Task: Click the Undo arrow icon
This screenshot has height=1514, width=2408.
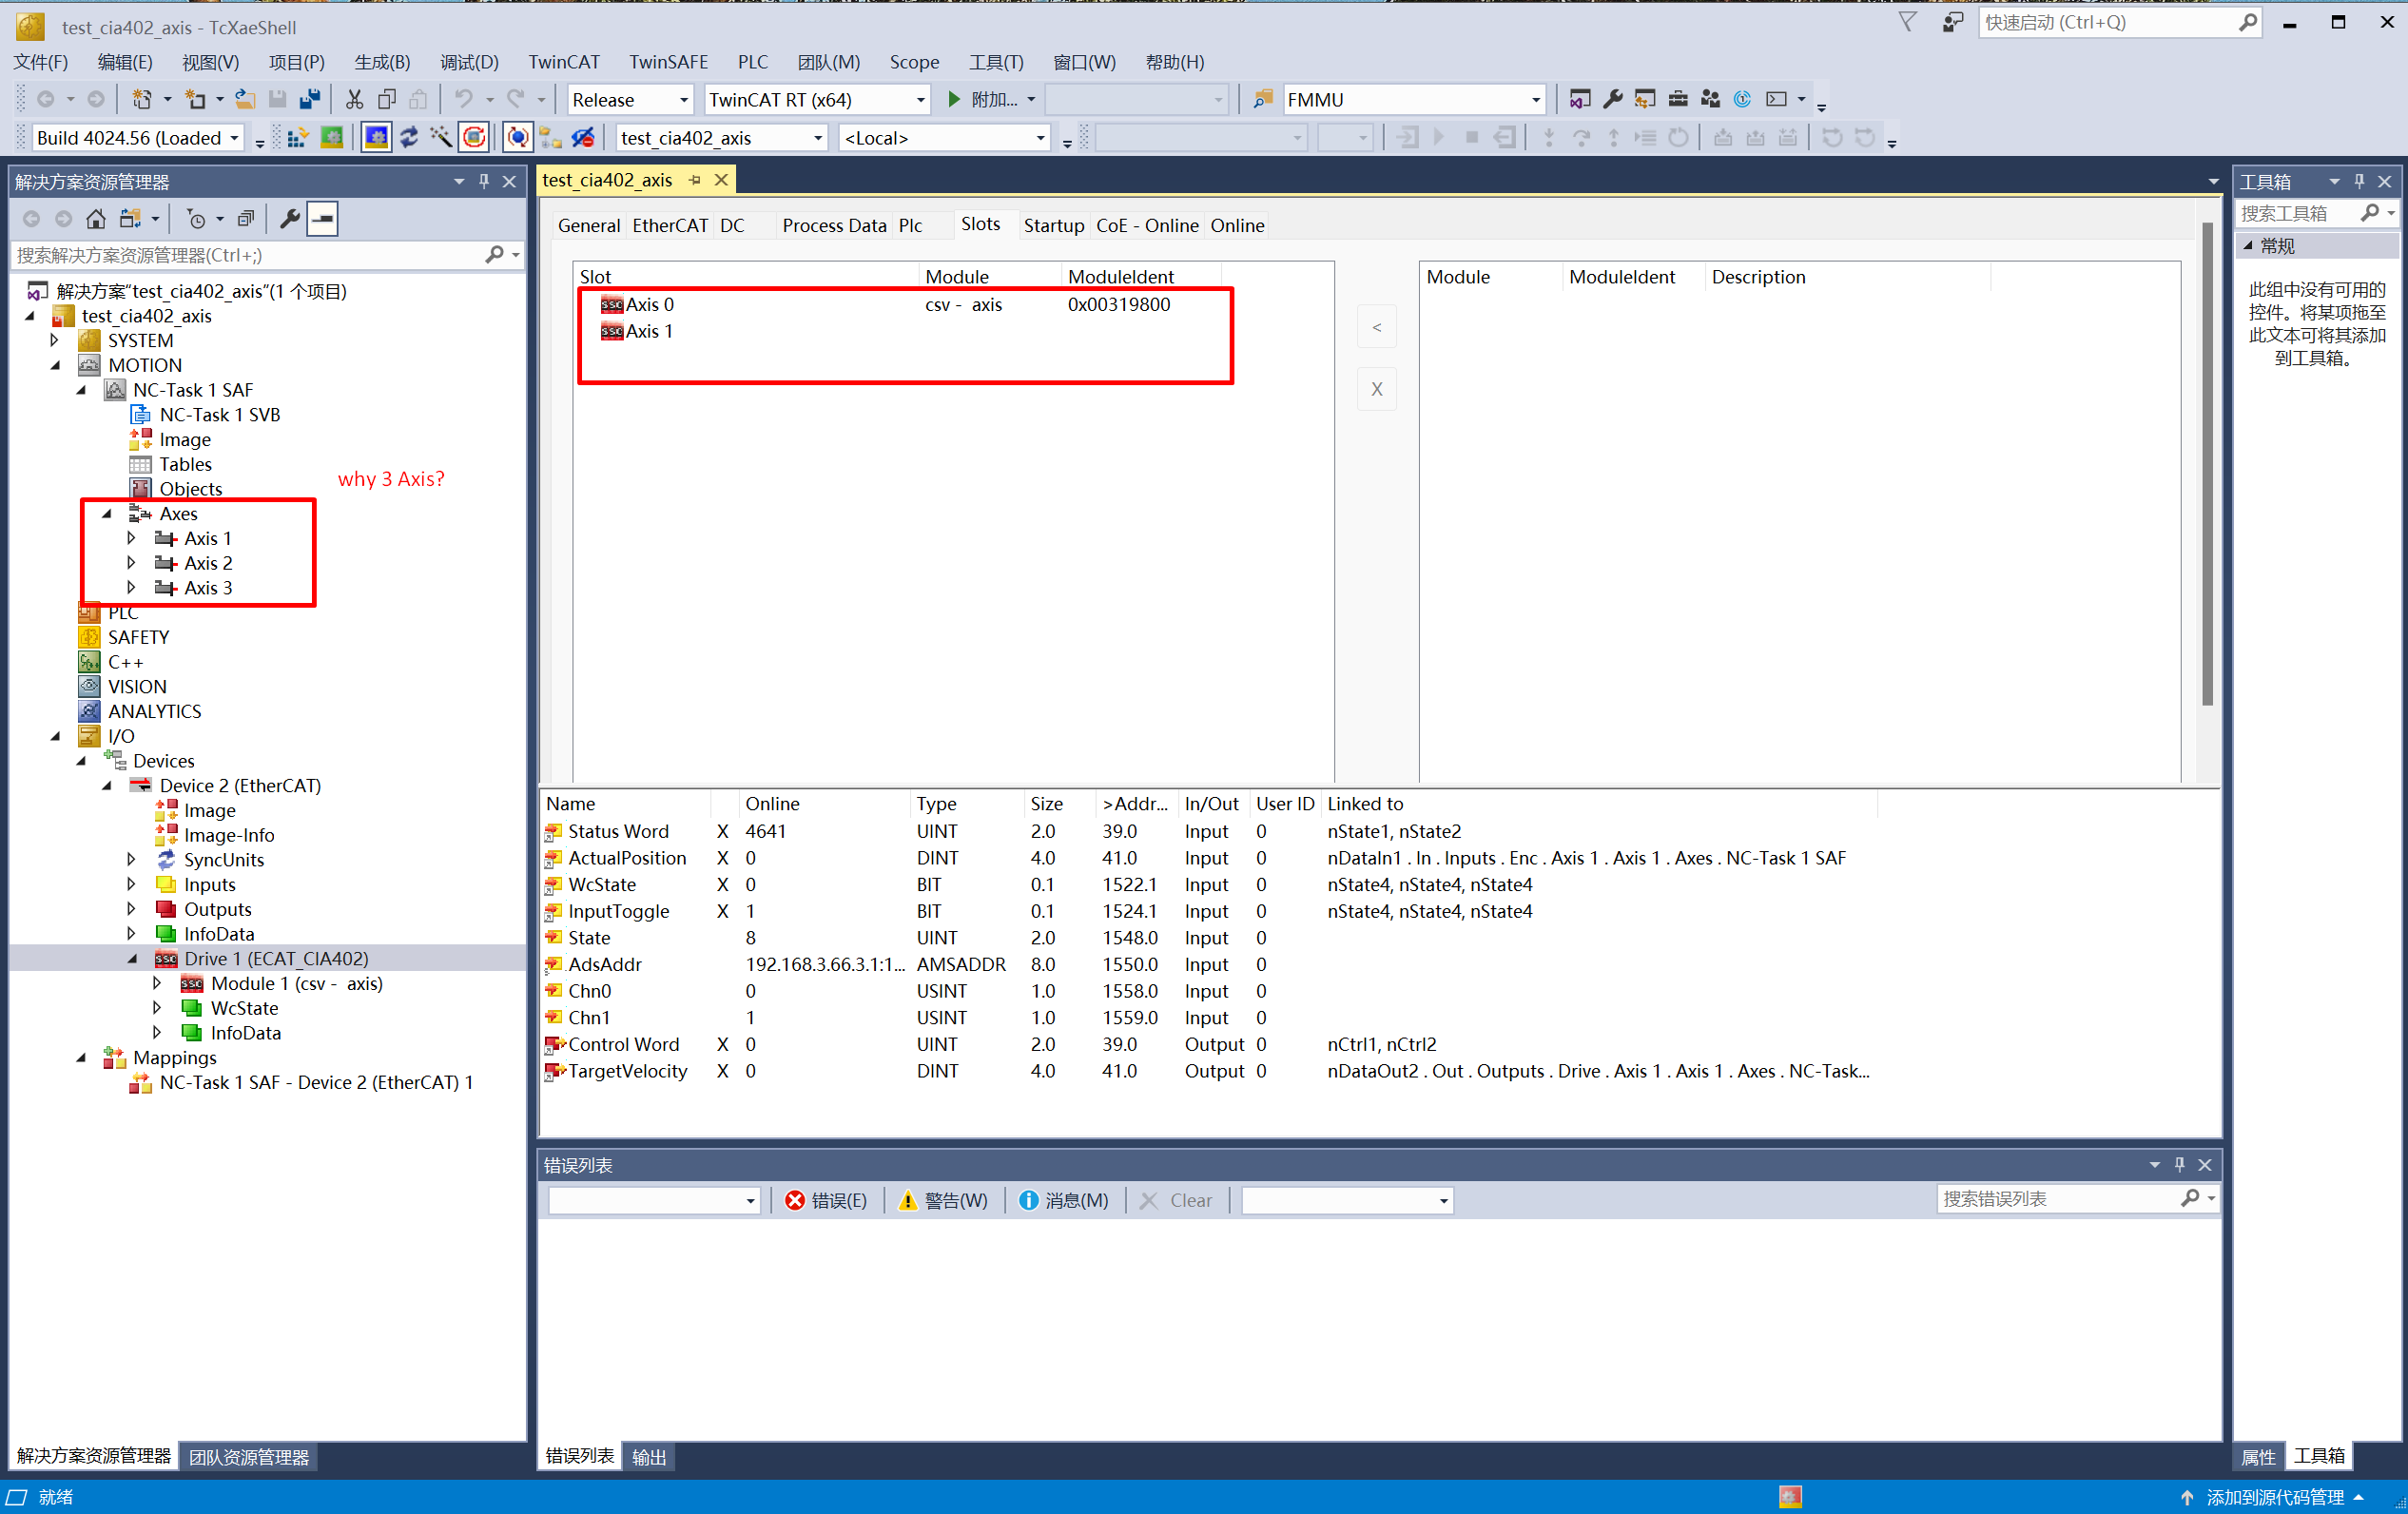Action: coord(464,99)
